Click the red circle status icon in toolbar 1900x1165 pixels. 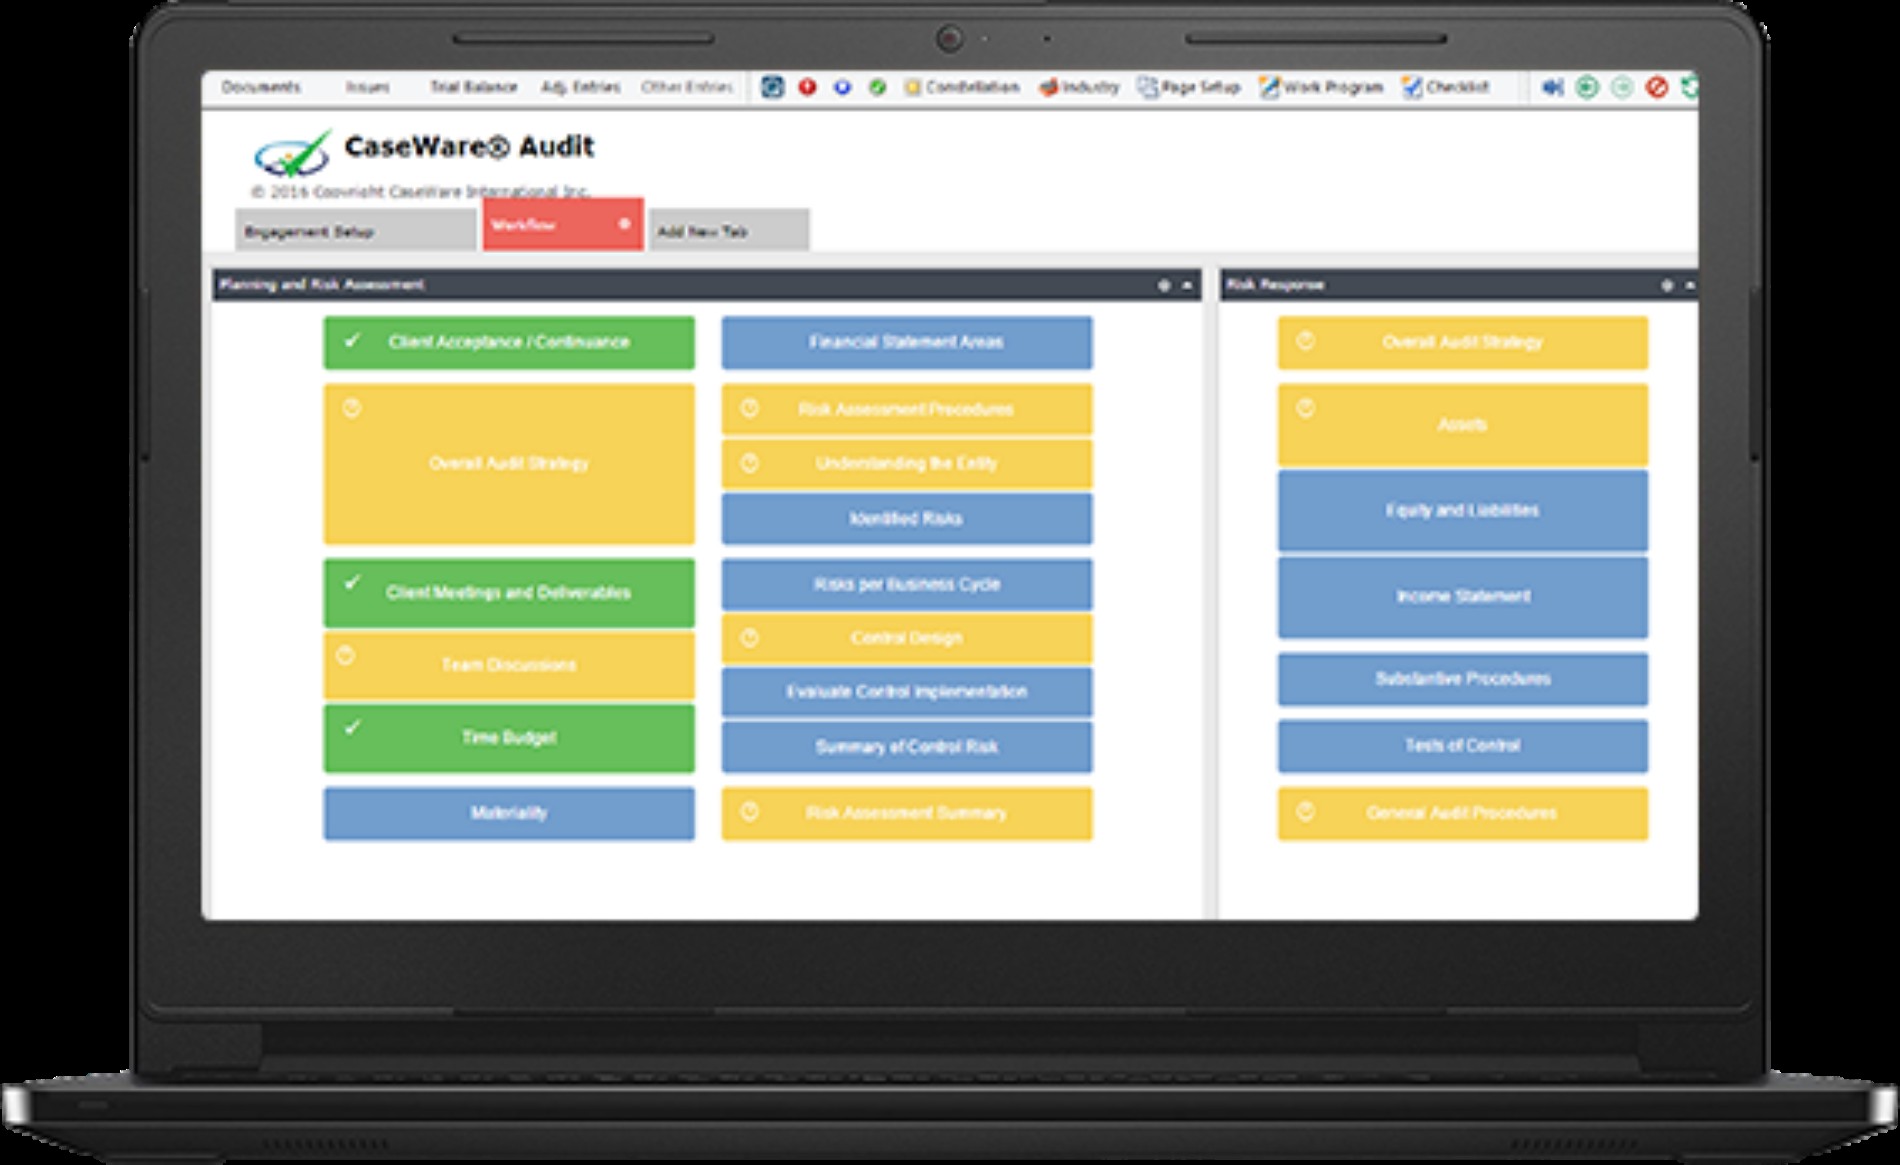pos(808,87)
